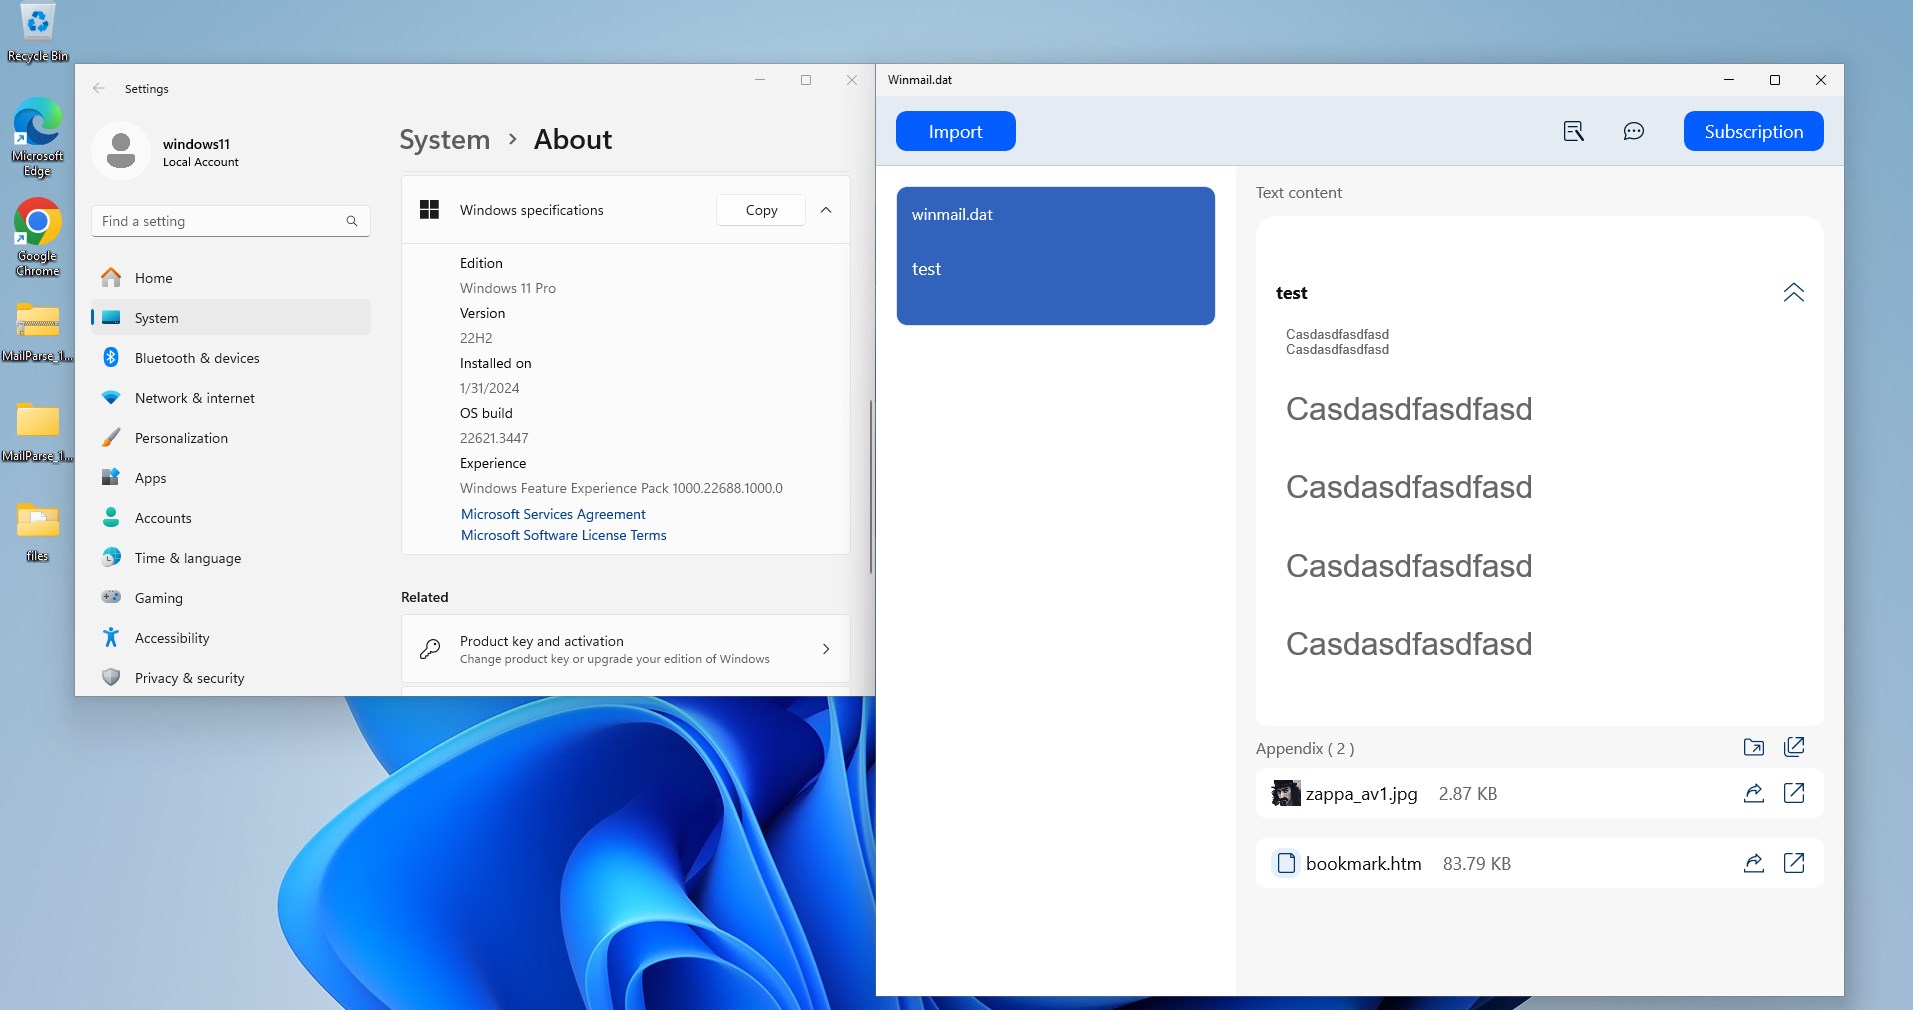Select the winmail.dat test message in the list
The width and height of the screenshot is (1913, 1010).
coord(1055,256)
